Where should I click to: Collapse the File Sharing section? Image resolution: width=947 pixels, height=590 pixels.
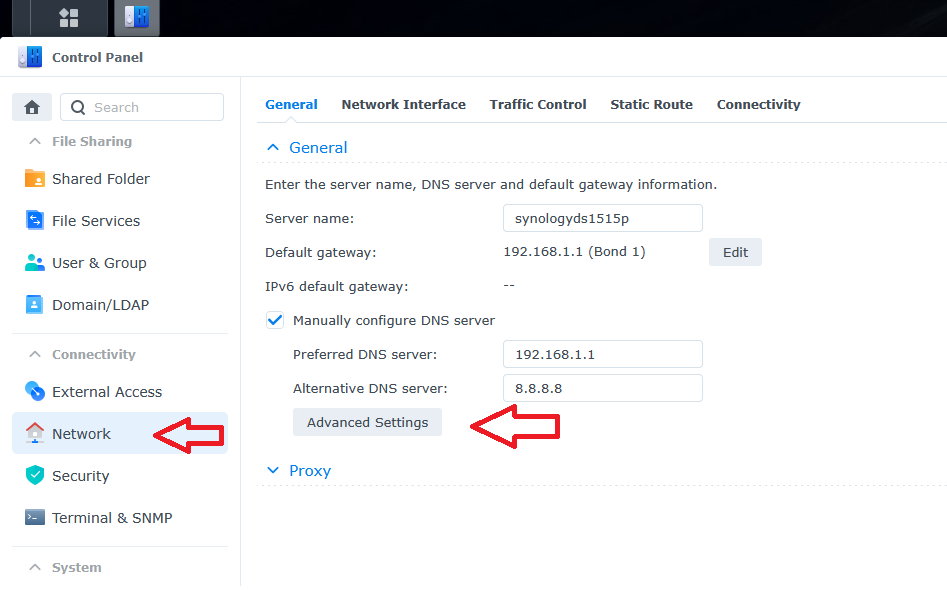[35, 142]
